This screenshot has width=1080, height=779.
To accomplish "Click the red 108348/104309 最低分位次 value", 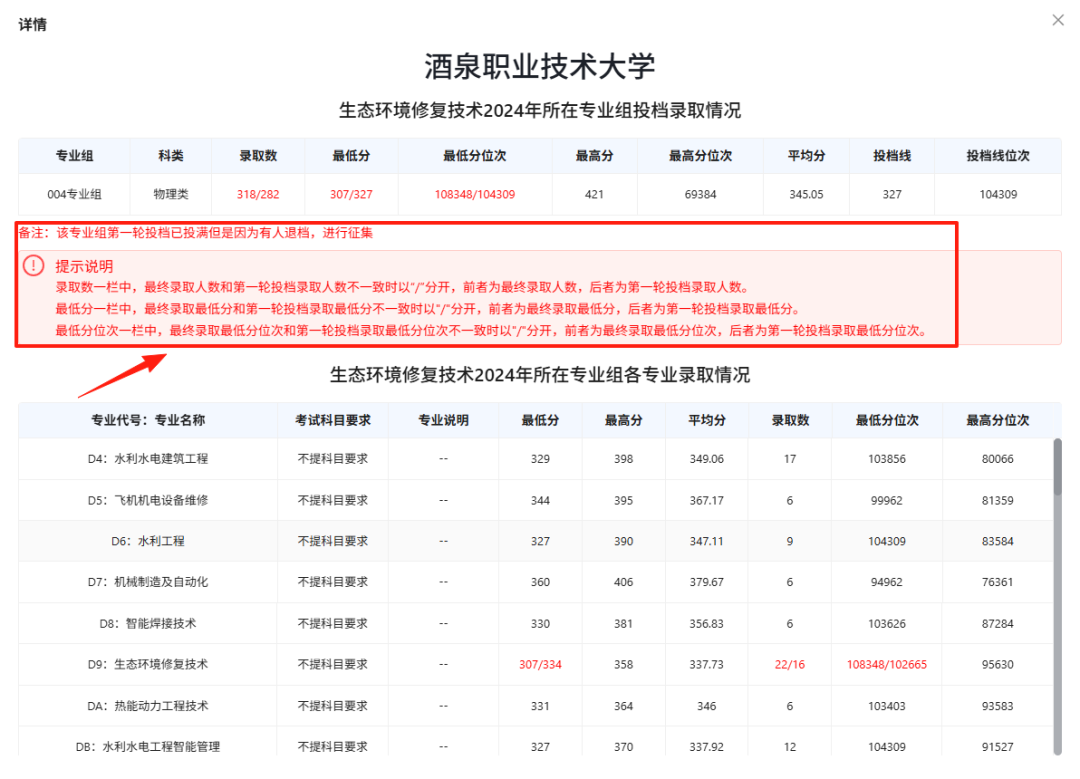I will tap(475, 194).
